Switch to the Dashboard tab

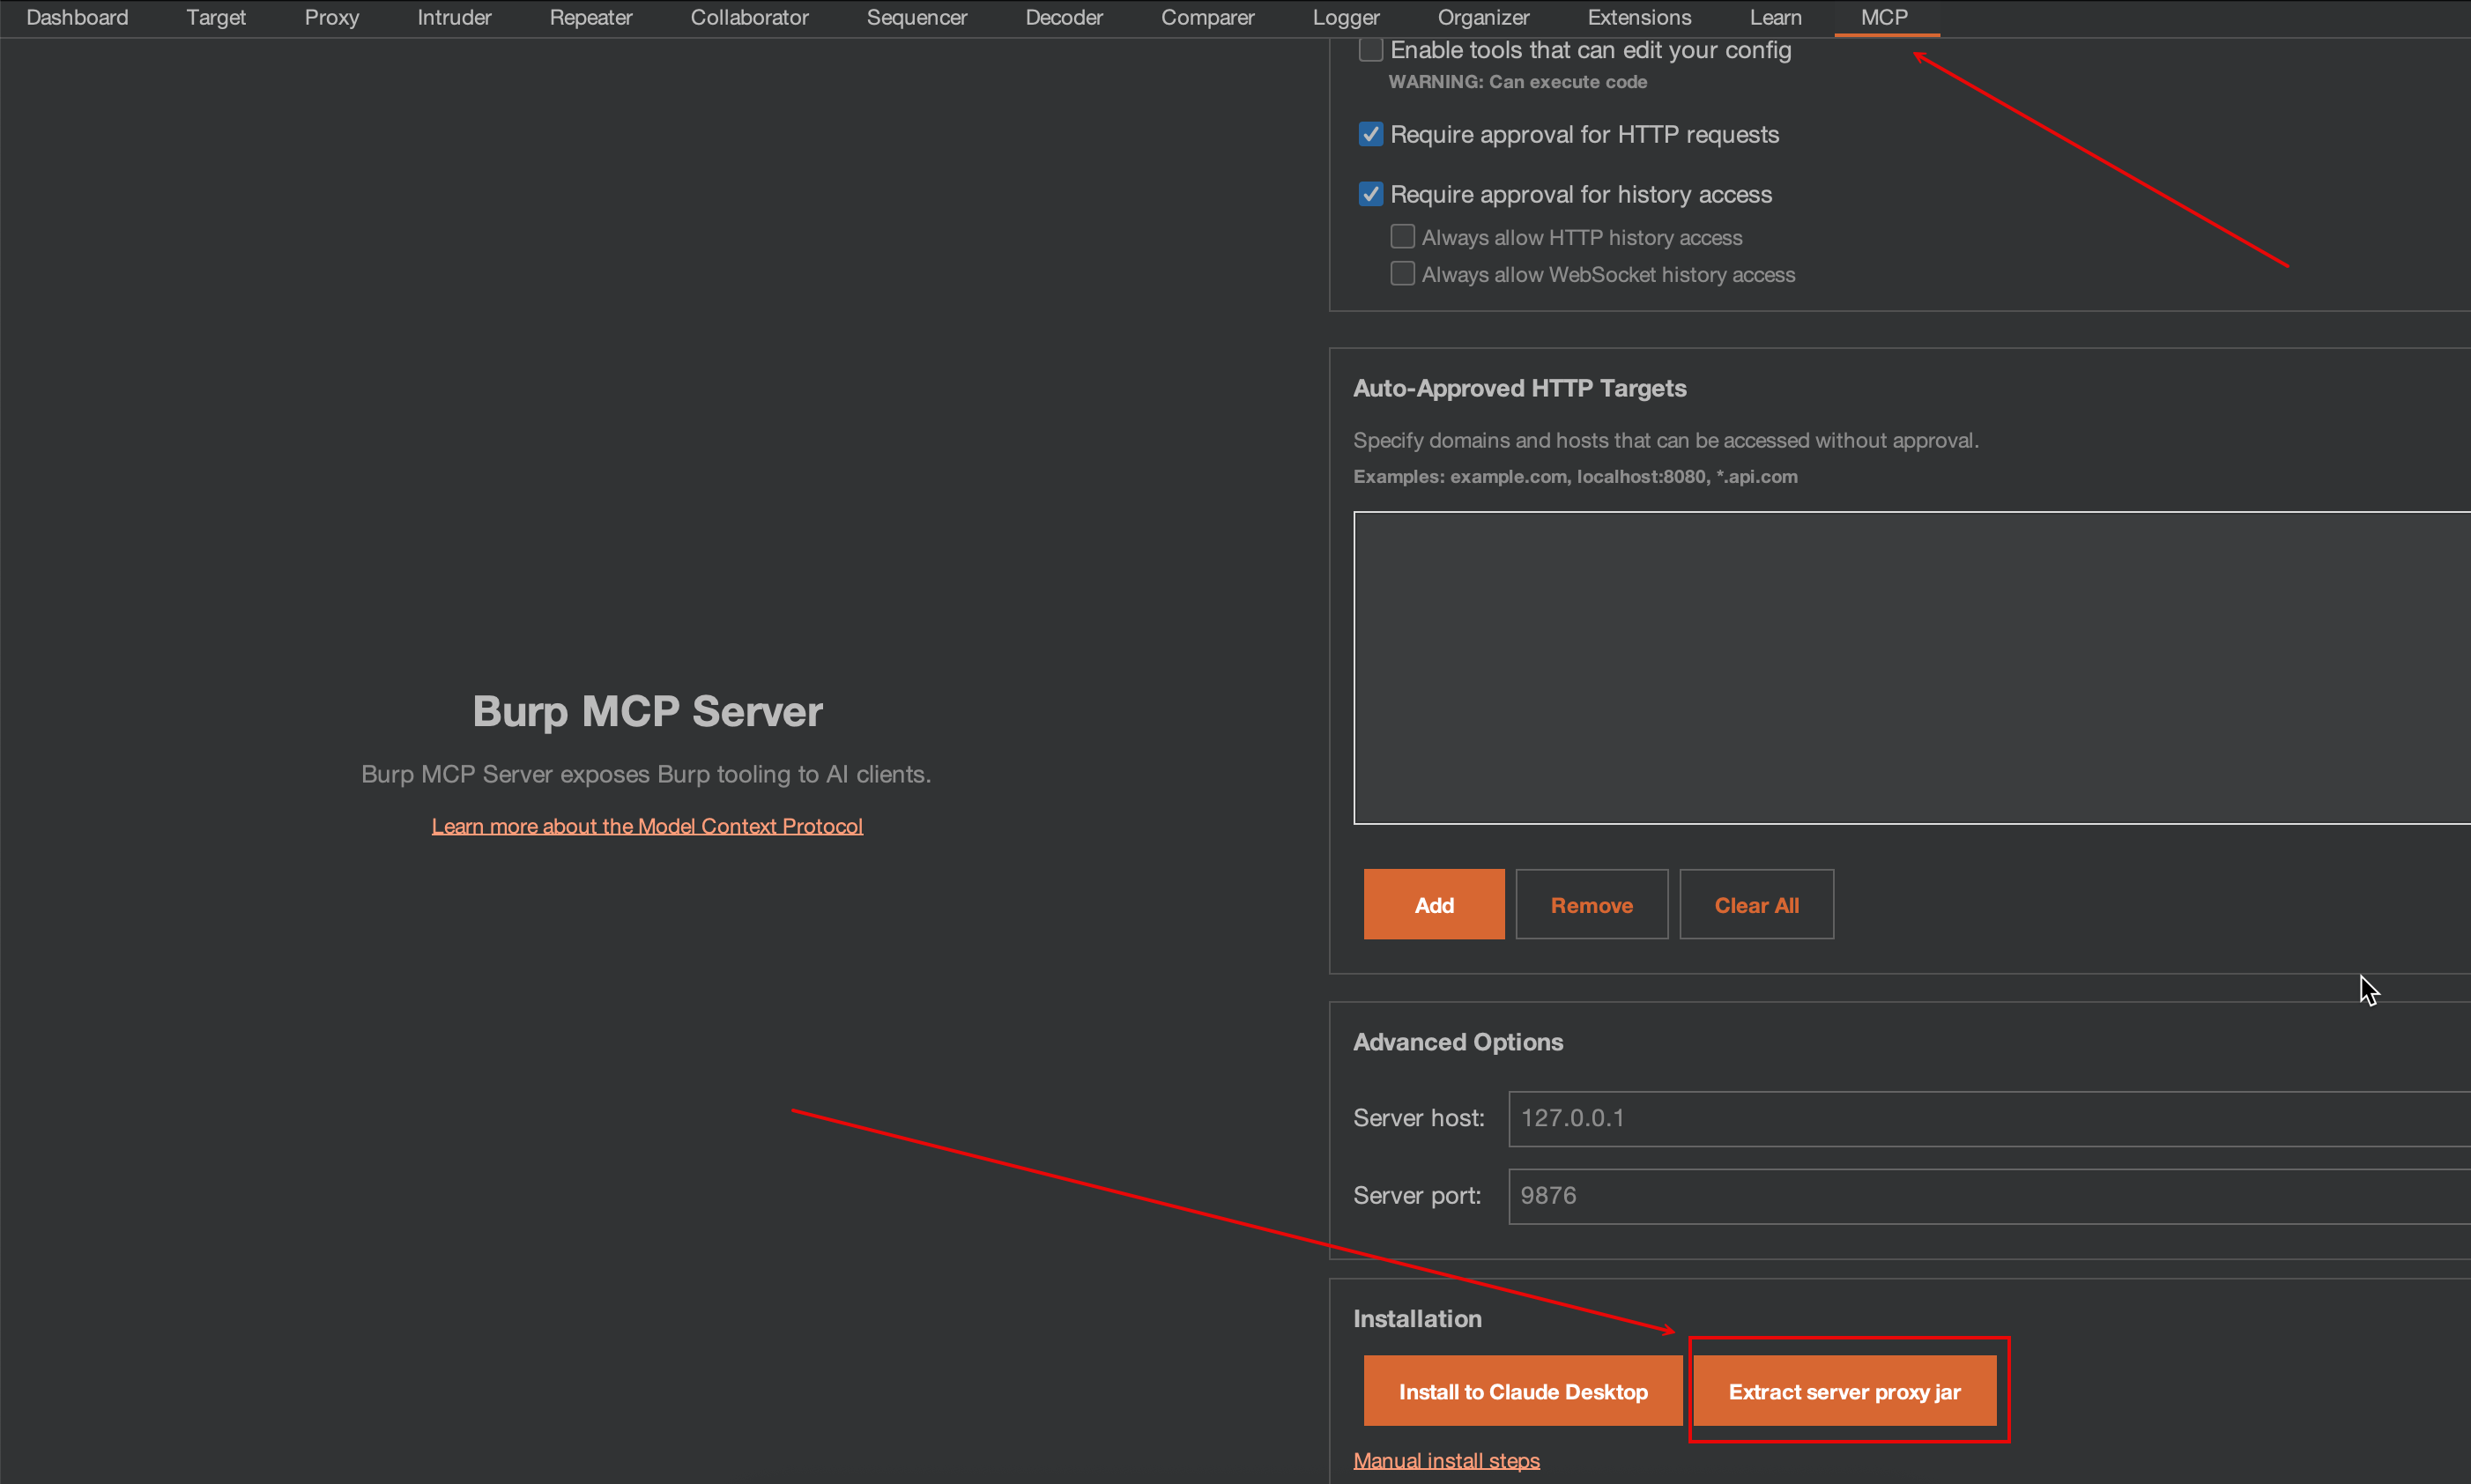point(77,18)
